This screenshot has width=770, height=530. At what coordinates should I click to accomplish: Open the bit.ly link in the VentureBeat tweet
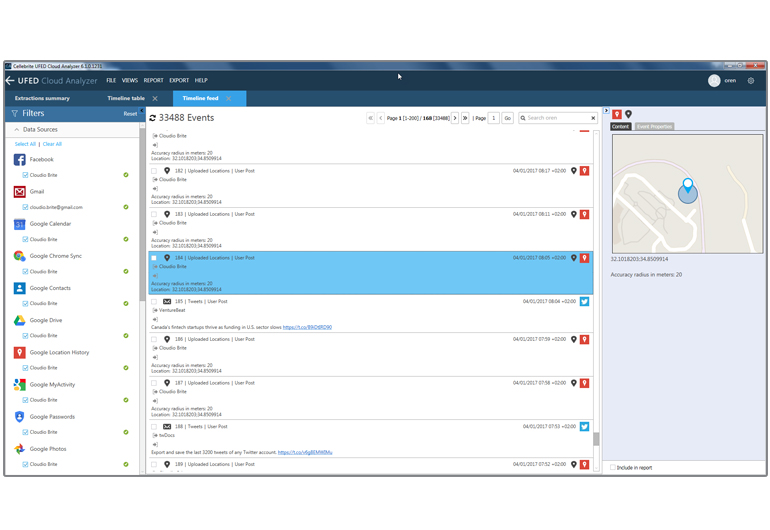[x=307, y=327]
